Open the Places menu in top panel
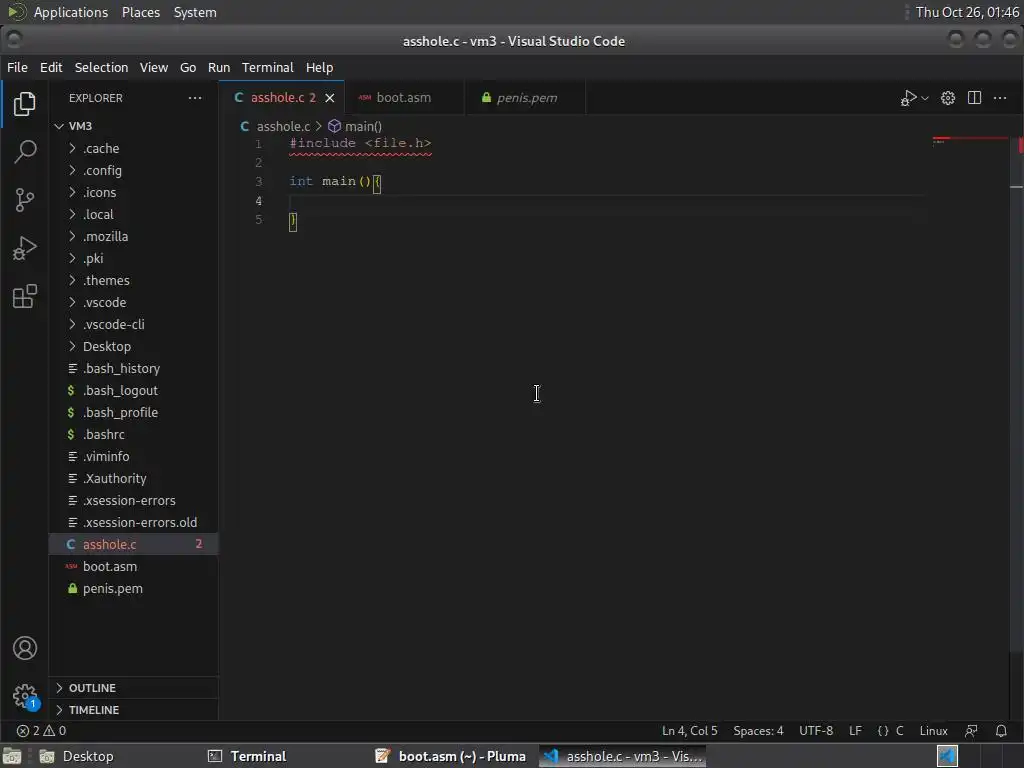Image resolution: width=1024 pixels, height=768 pixels. click(x=140, y=12)
